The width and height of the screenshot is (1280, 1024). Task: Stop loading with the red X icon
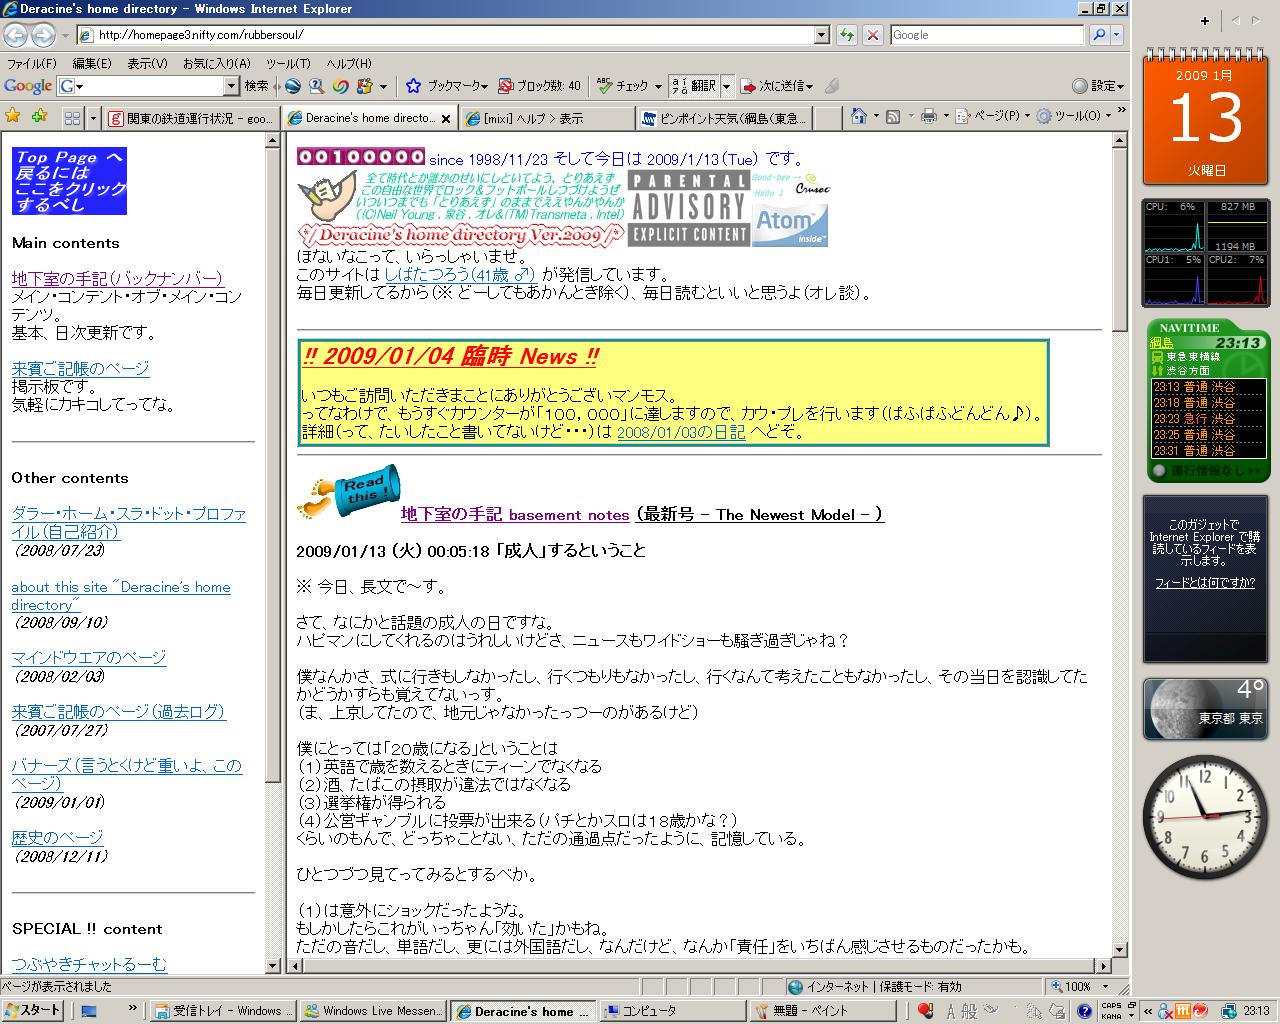click(x=873, y=35)
